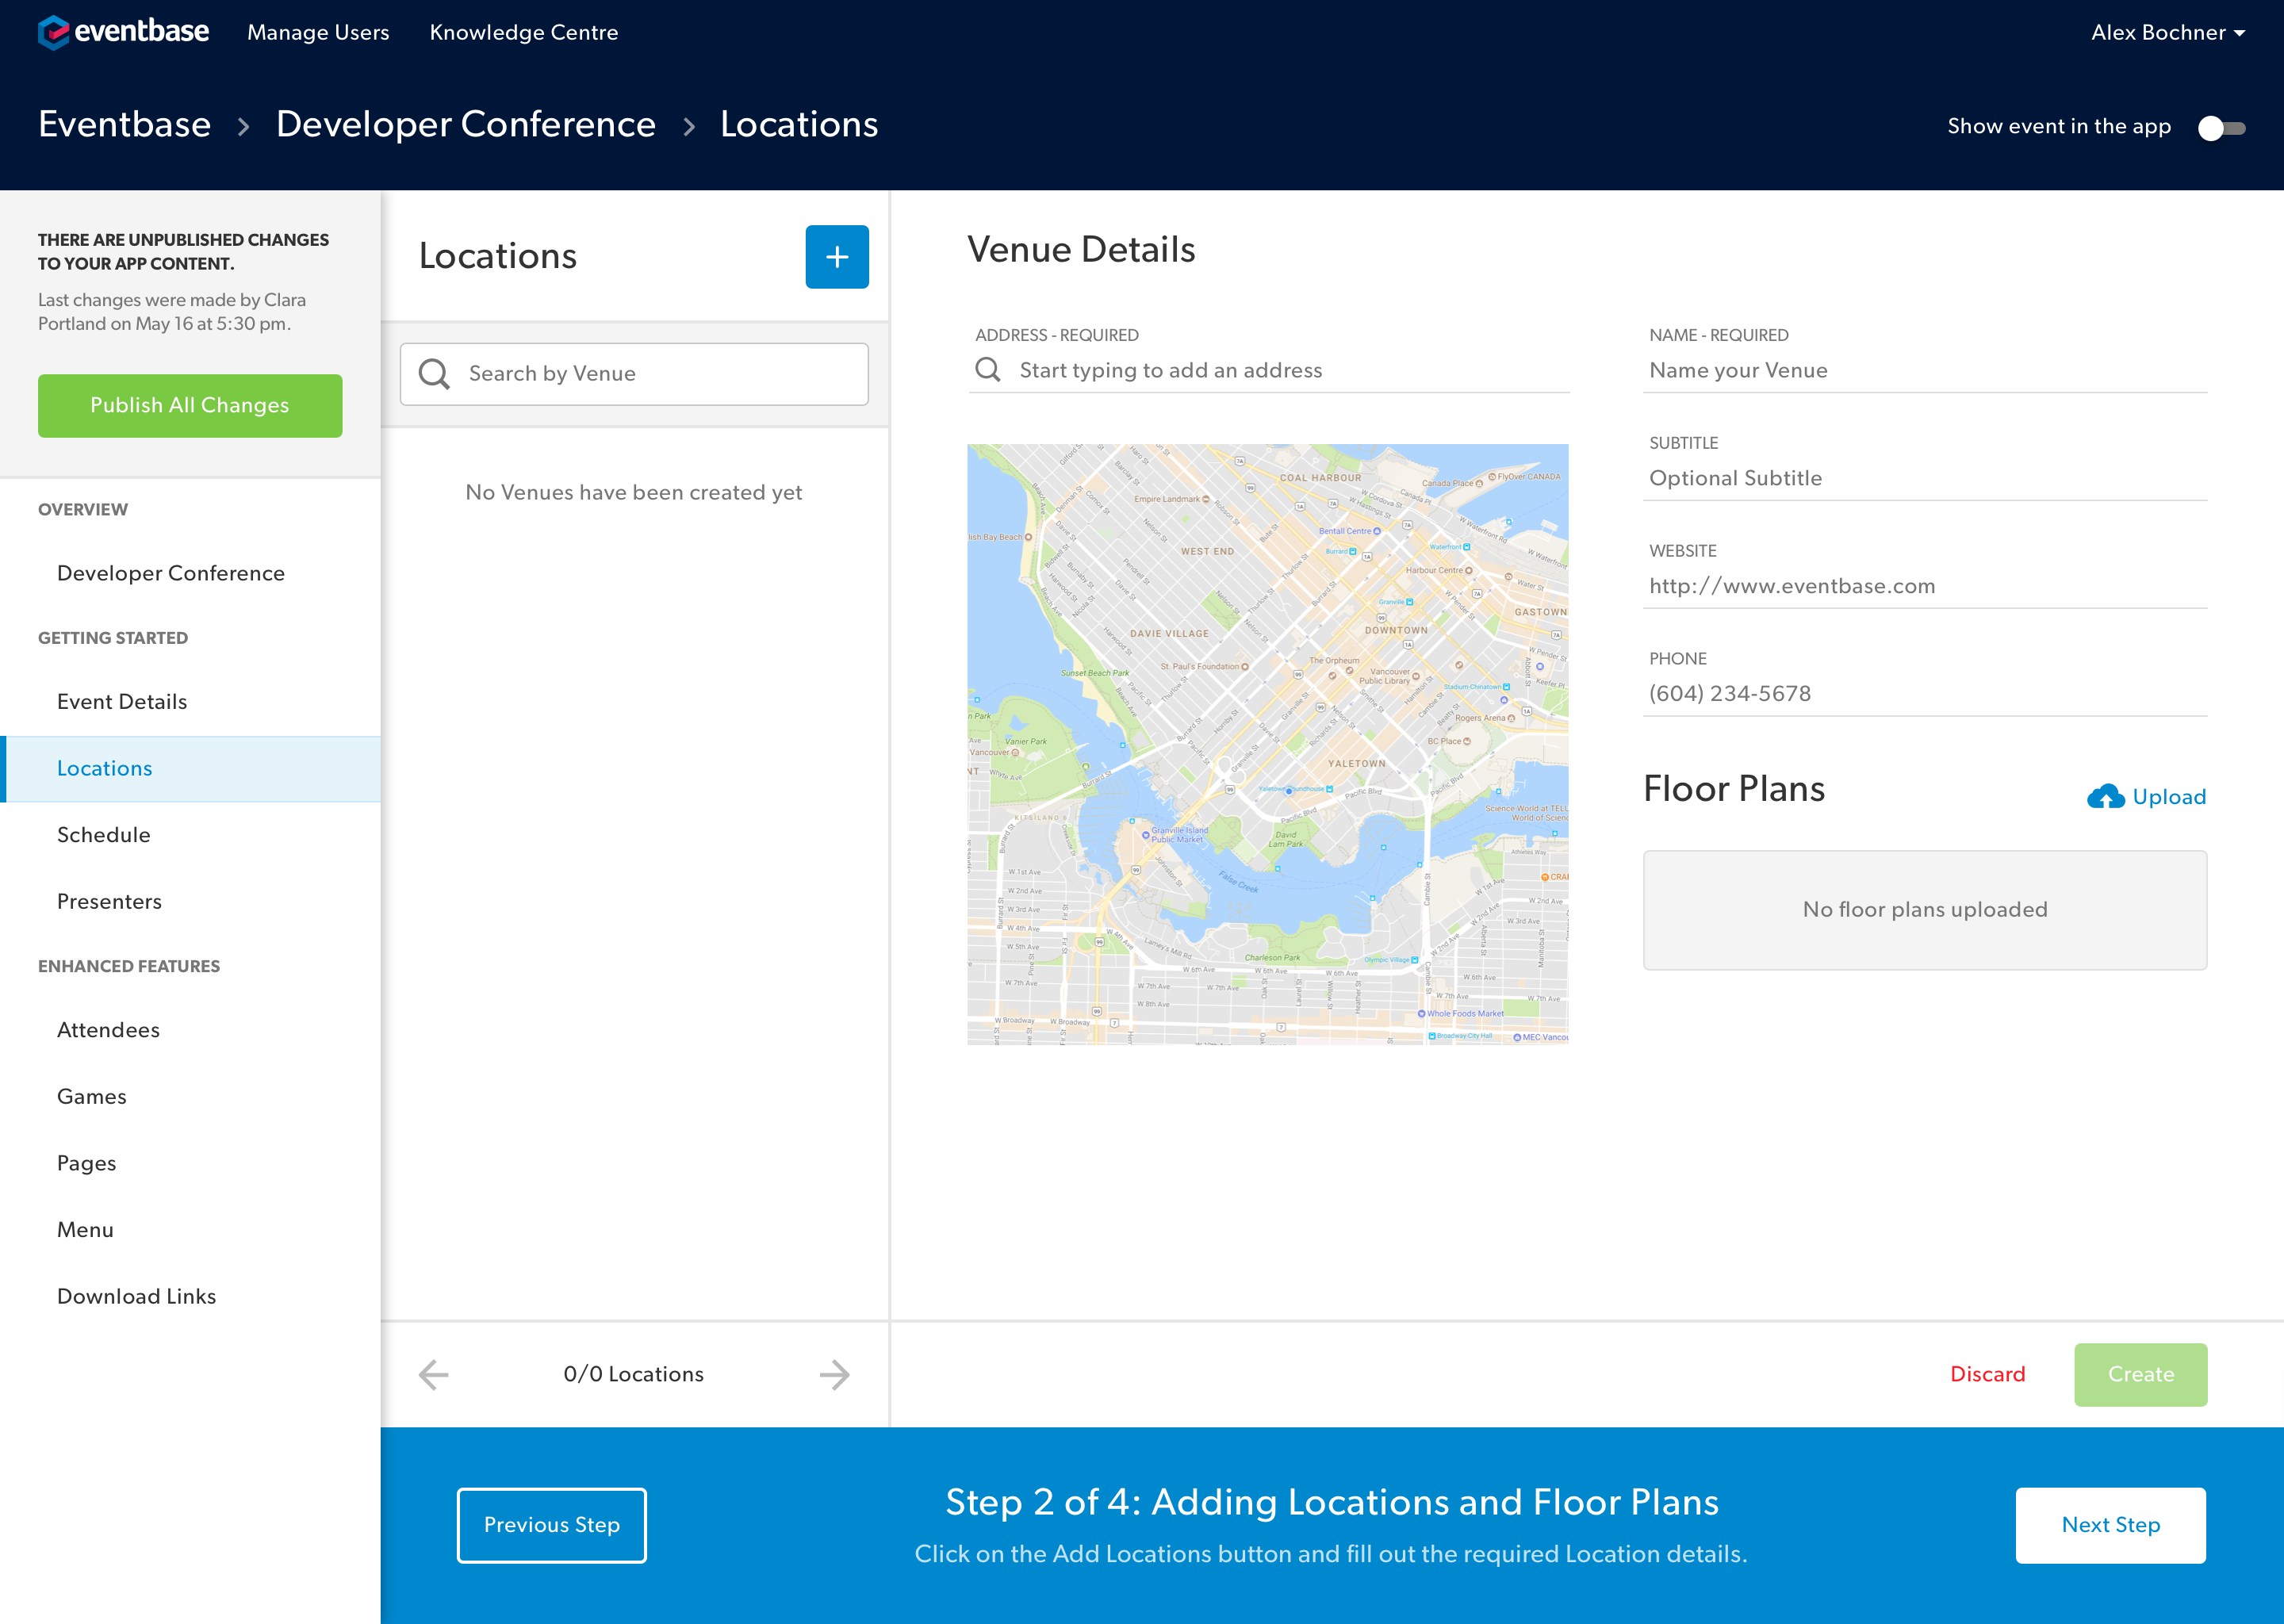Click the Next Step button
This screenshot has height=1624, width=2284.
tap(2110, 1526)
